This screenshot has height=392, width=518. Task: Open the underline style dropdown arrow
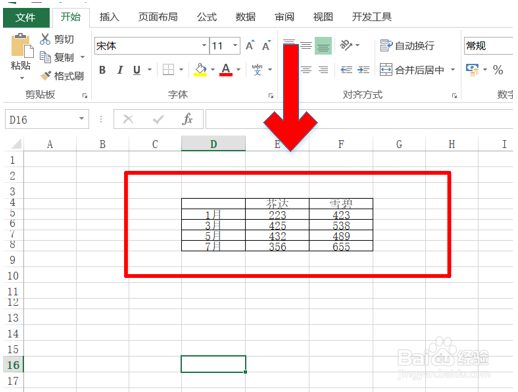(150, 70)
